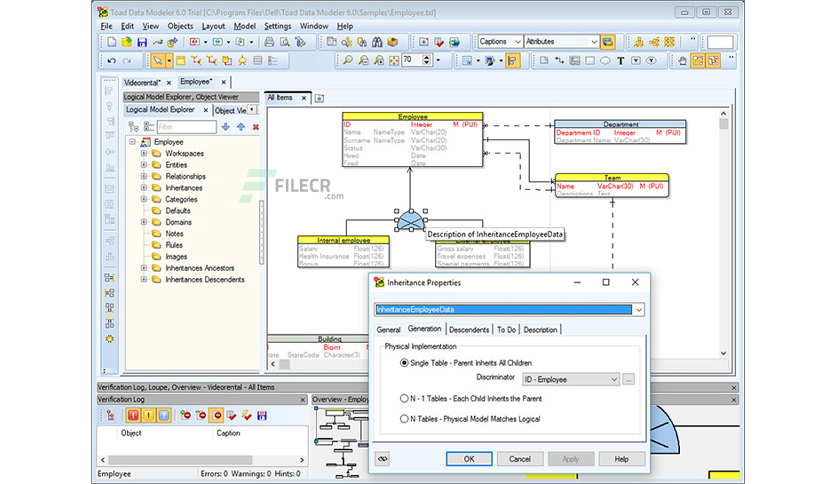This screenshot has height=484, width=836.
Task: Expand the Inheritances Ancestors node
Action: [143, 268]
